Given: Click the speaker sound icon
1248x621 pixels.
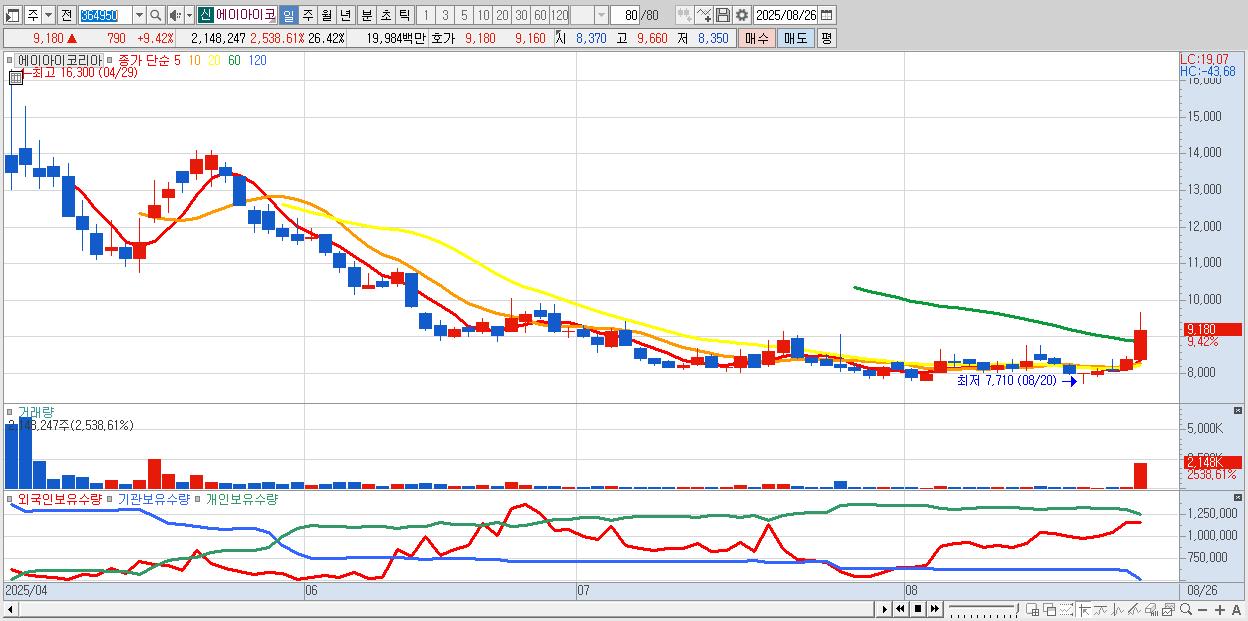Looking at the screenshot, I should coord(174,15).
